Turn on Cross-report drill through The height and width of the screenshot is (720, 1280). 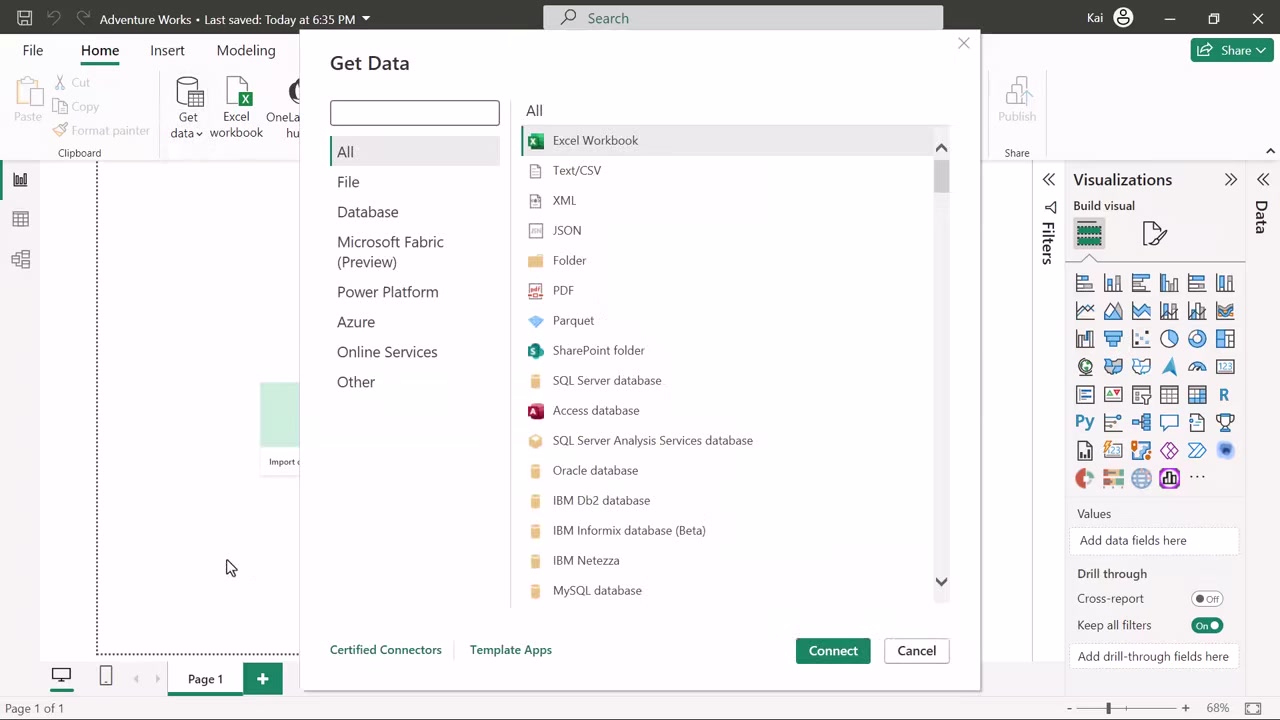(x=1208, y=599)
